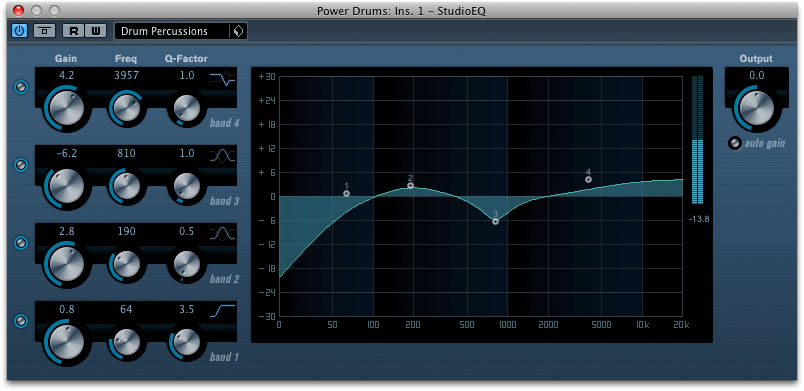Screen dimensions: 804x391
Task: Click band 3 frequency value 810
Action: pos(126,153)
